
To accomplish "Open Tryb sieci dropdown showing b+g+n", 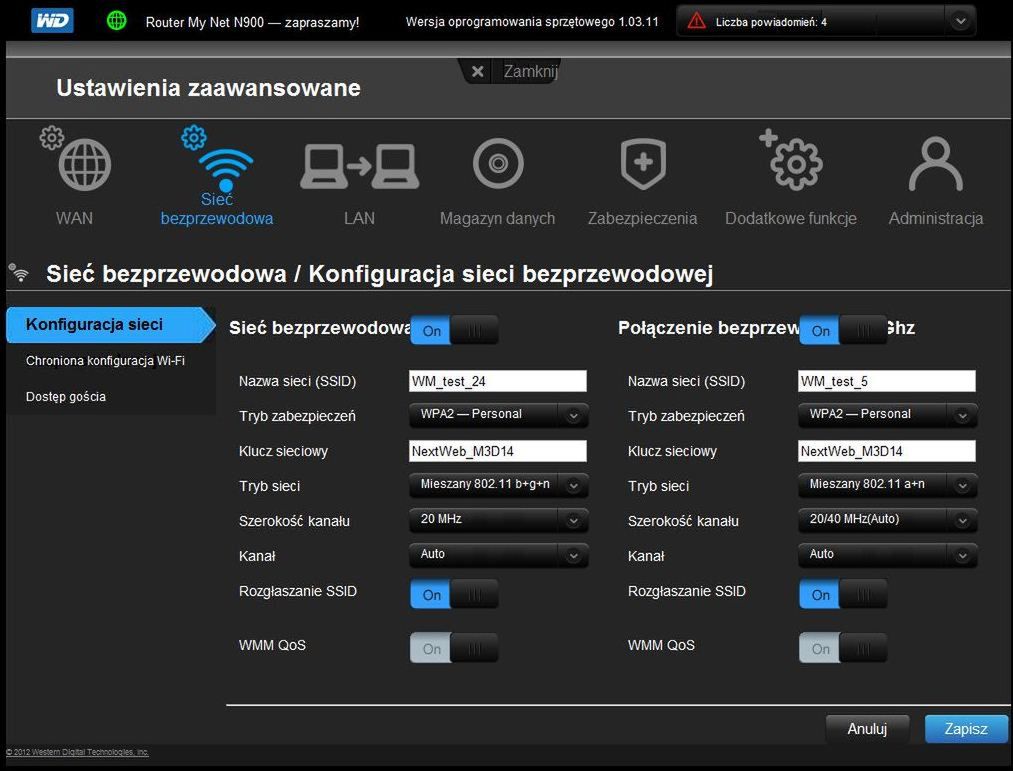I will pos(498,485).
